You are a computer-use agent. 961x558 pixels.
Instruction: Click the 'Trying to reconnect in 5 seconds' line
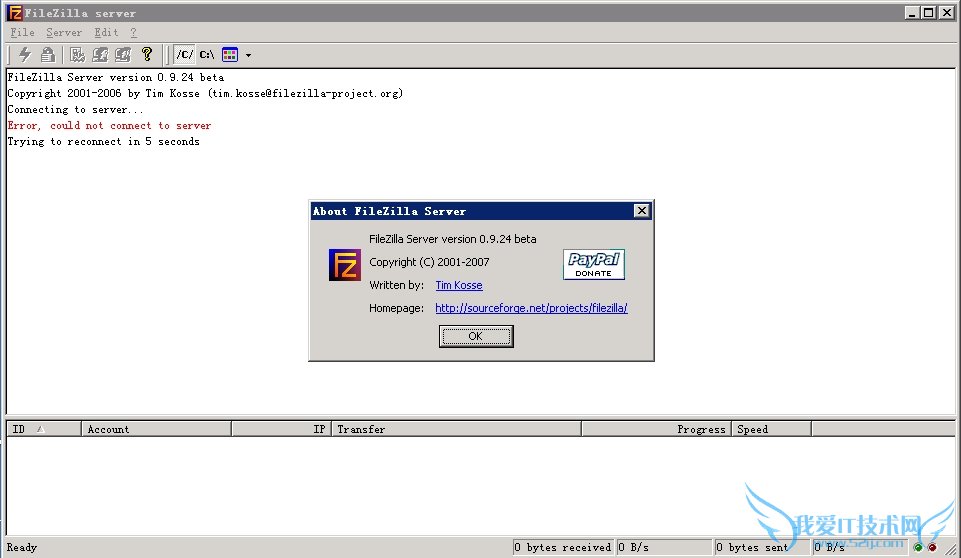104,141
